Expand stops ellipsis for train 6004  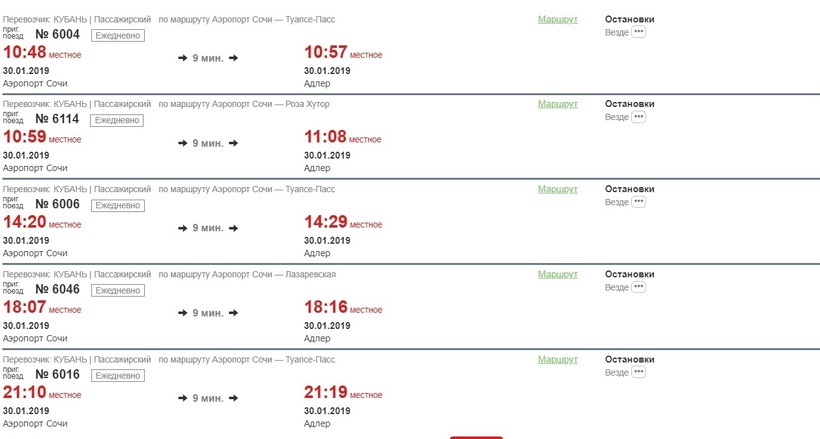pos(638,33)
